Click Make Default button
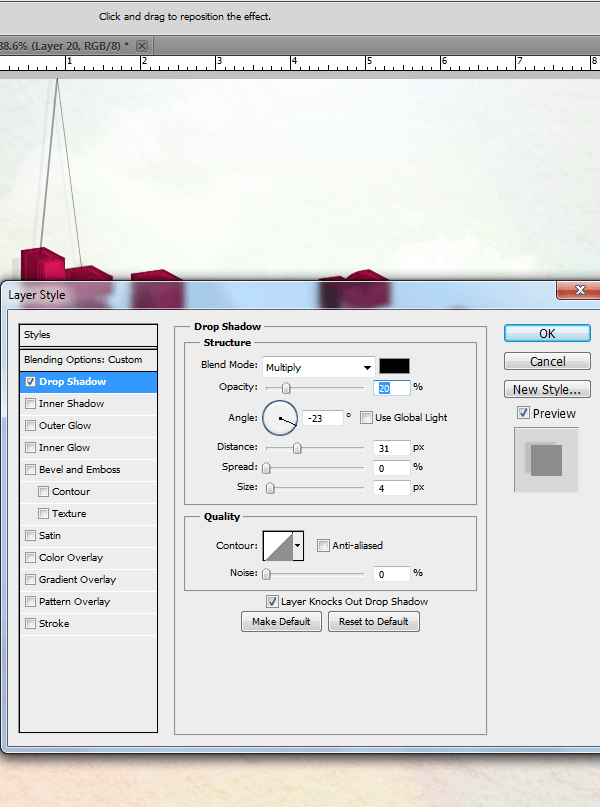Image resolution: width=600 pixels, height=807 pixels. coord(281,621)
